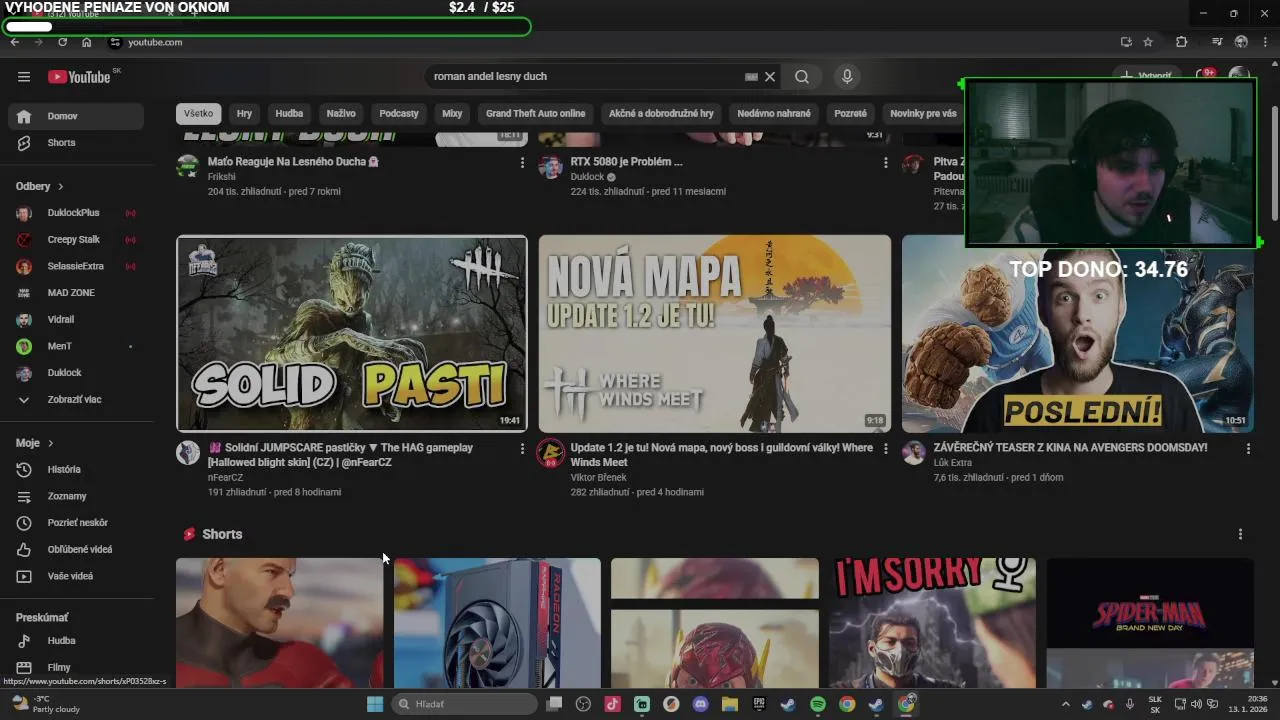
Task: Open Shorts shelf three-dot options menu
Action: [1240, 534]
